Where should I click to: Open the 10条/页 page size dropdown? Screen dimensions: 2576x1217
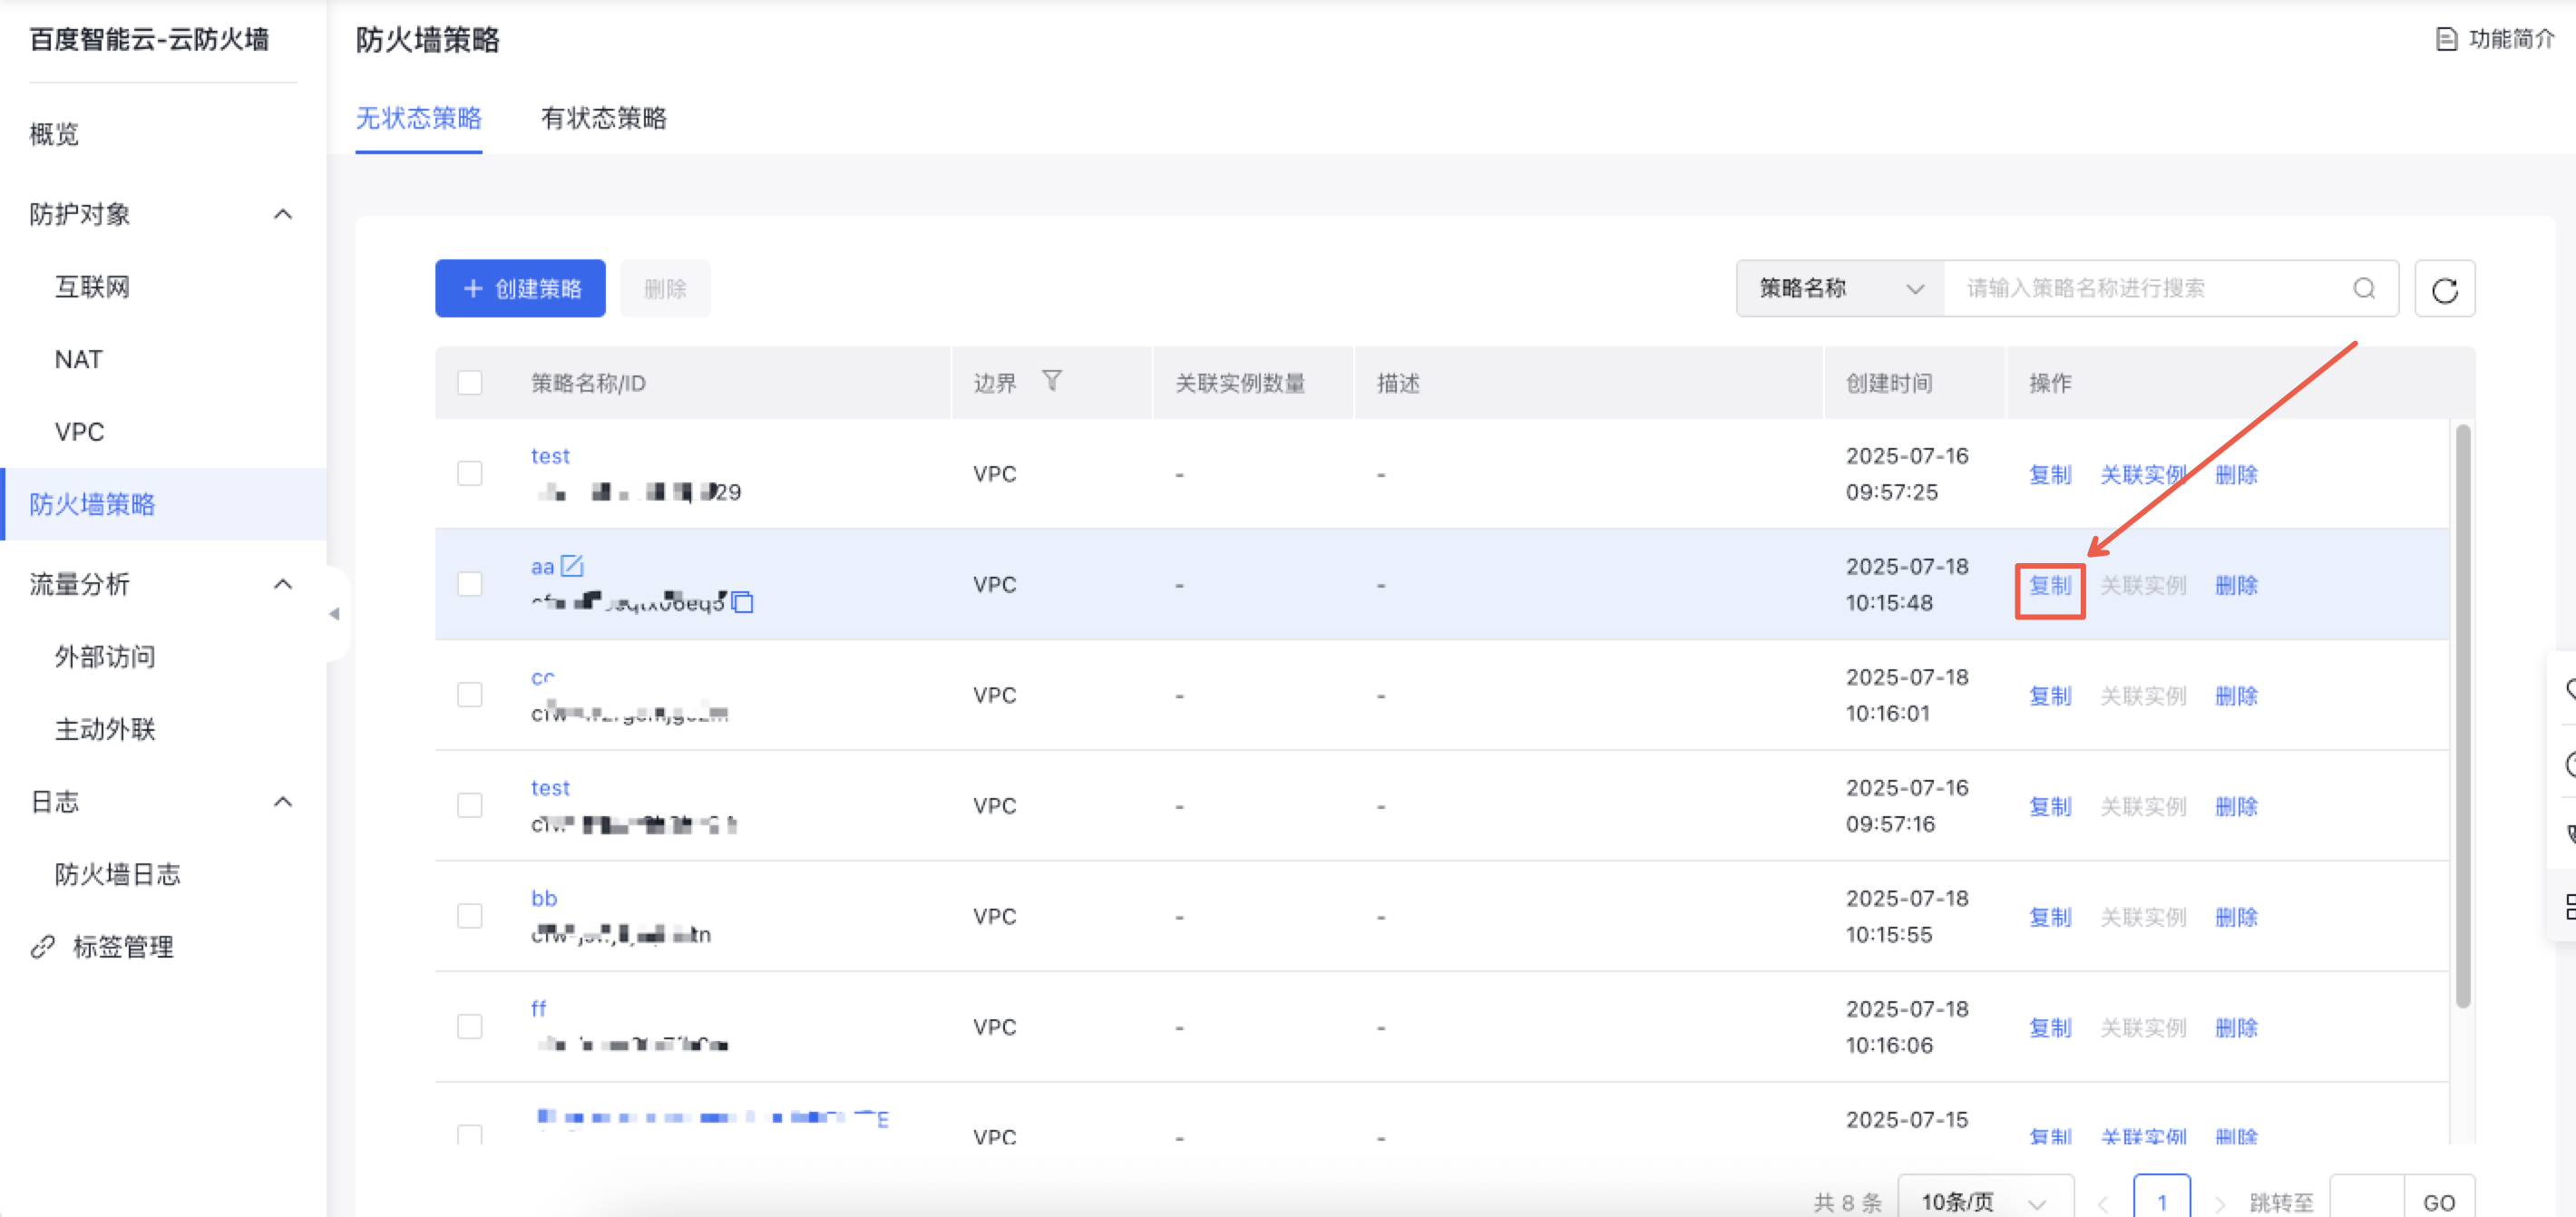click(x=1984, y=1201)
